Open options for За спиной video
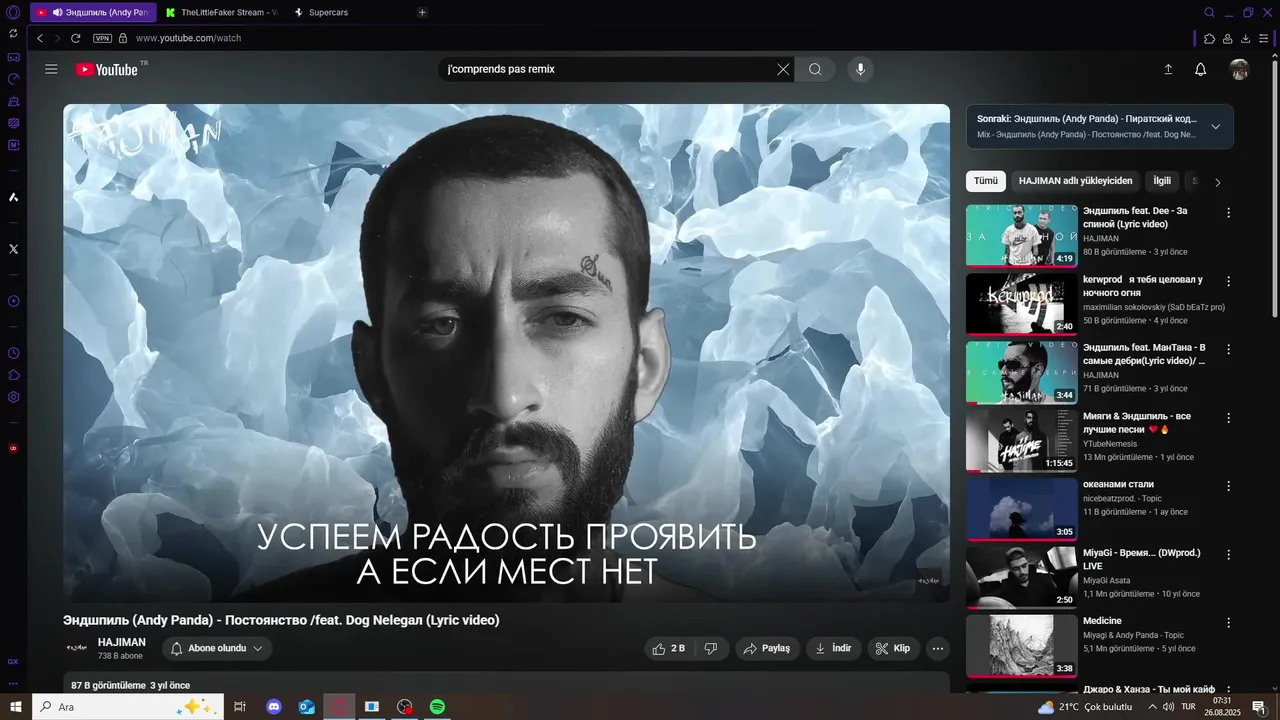This screenshot has width=1280, height=720. click(1228, 213)
